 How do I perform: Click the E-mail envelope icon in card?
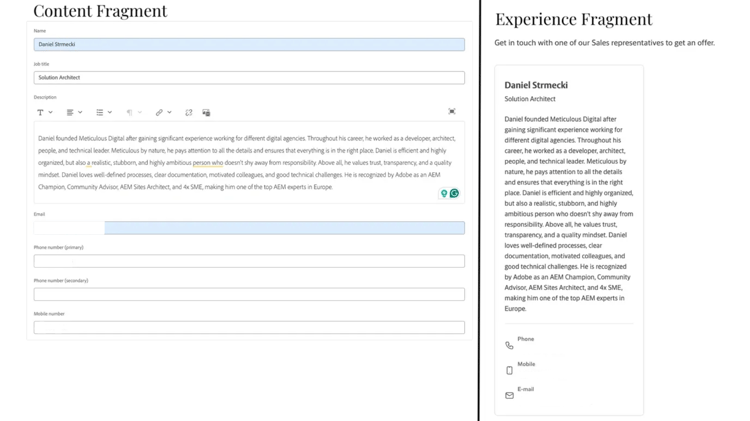pos(509,395)
